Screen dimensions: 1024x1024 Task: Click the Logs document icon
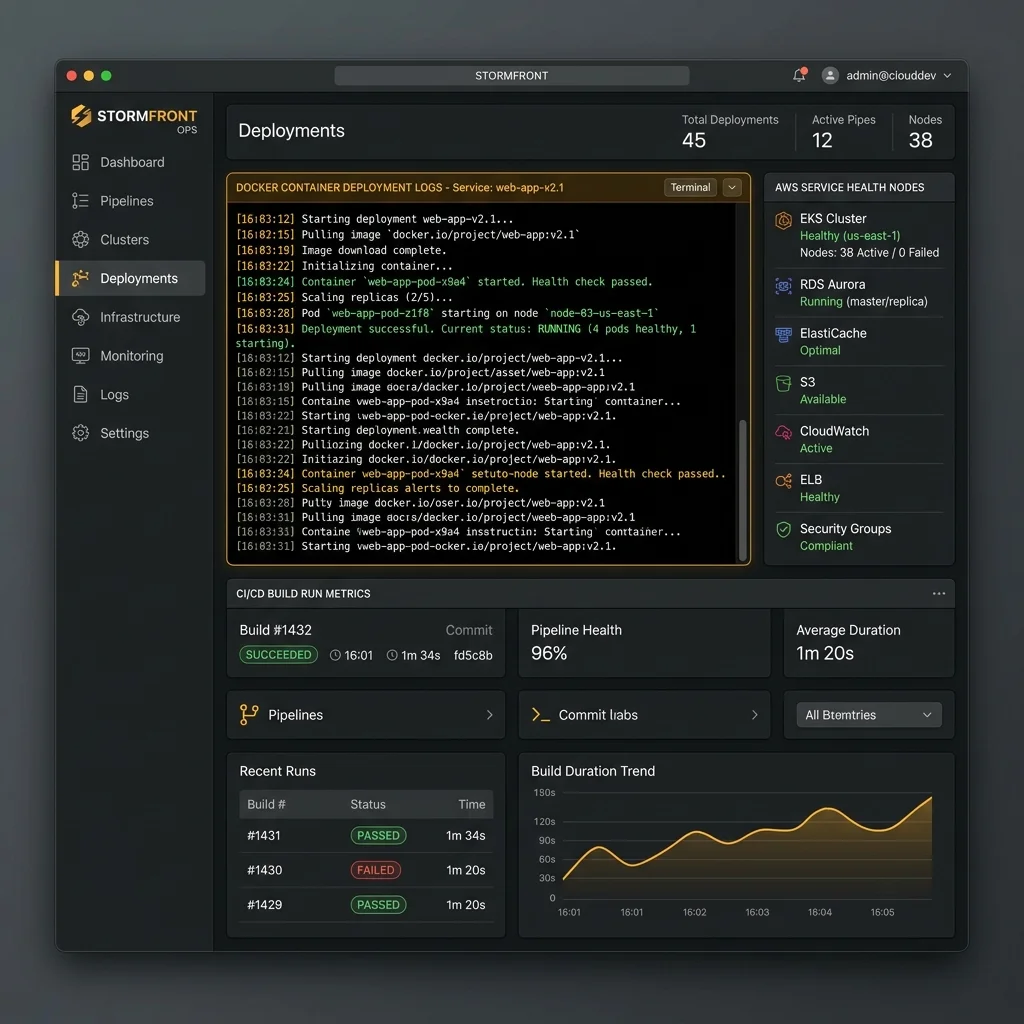(x=80, y=394)
